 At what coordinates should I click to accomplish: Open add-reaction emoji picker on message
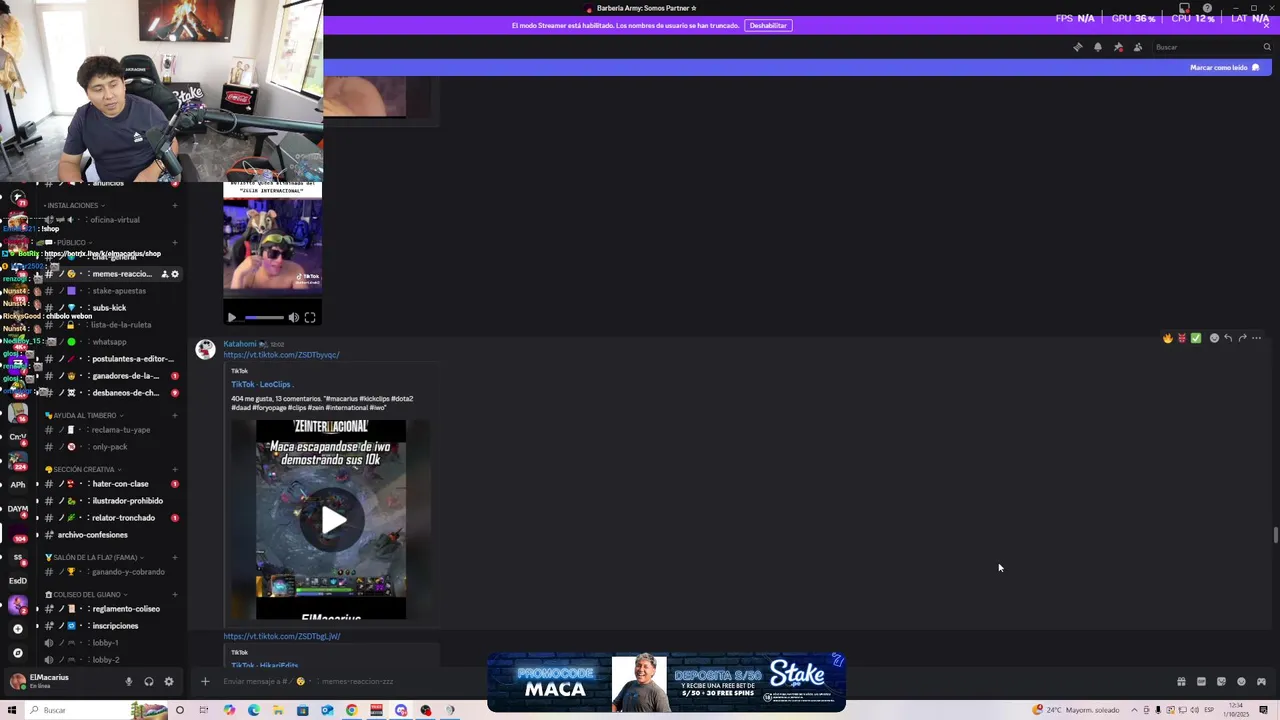[x=1214, y=338]
